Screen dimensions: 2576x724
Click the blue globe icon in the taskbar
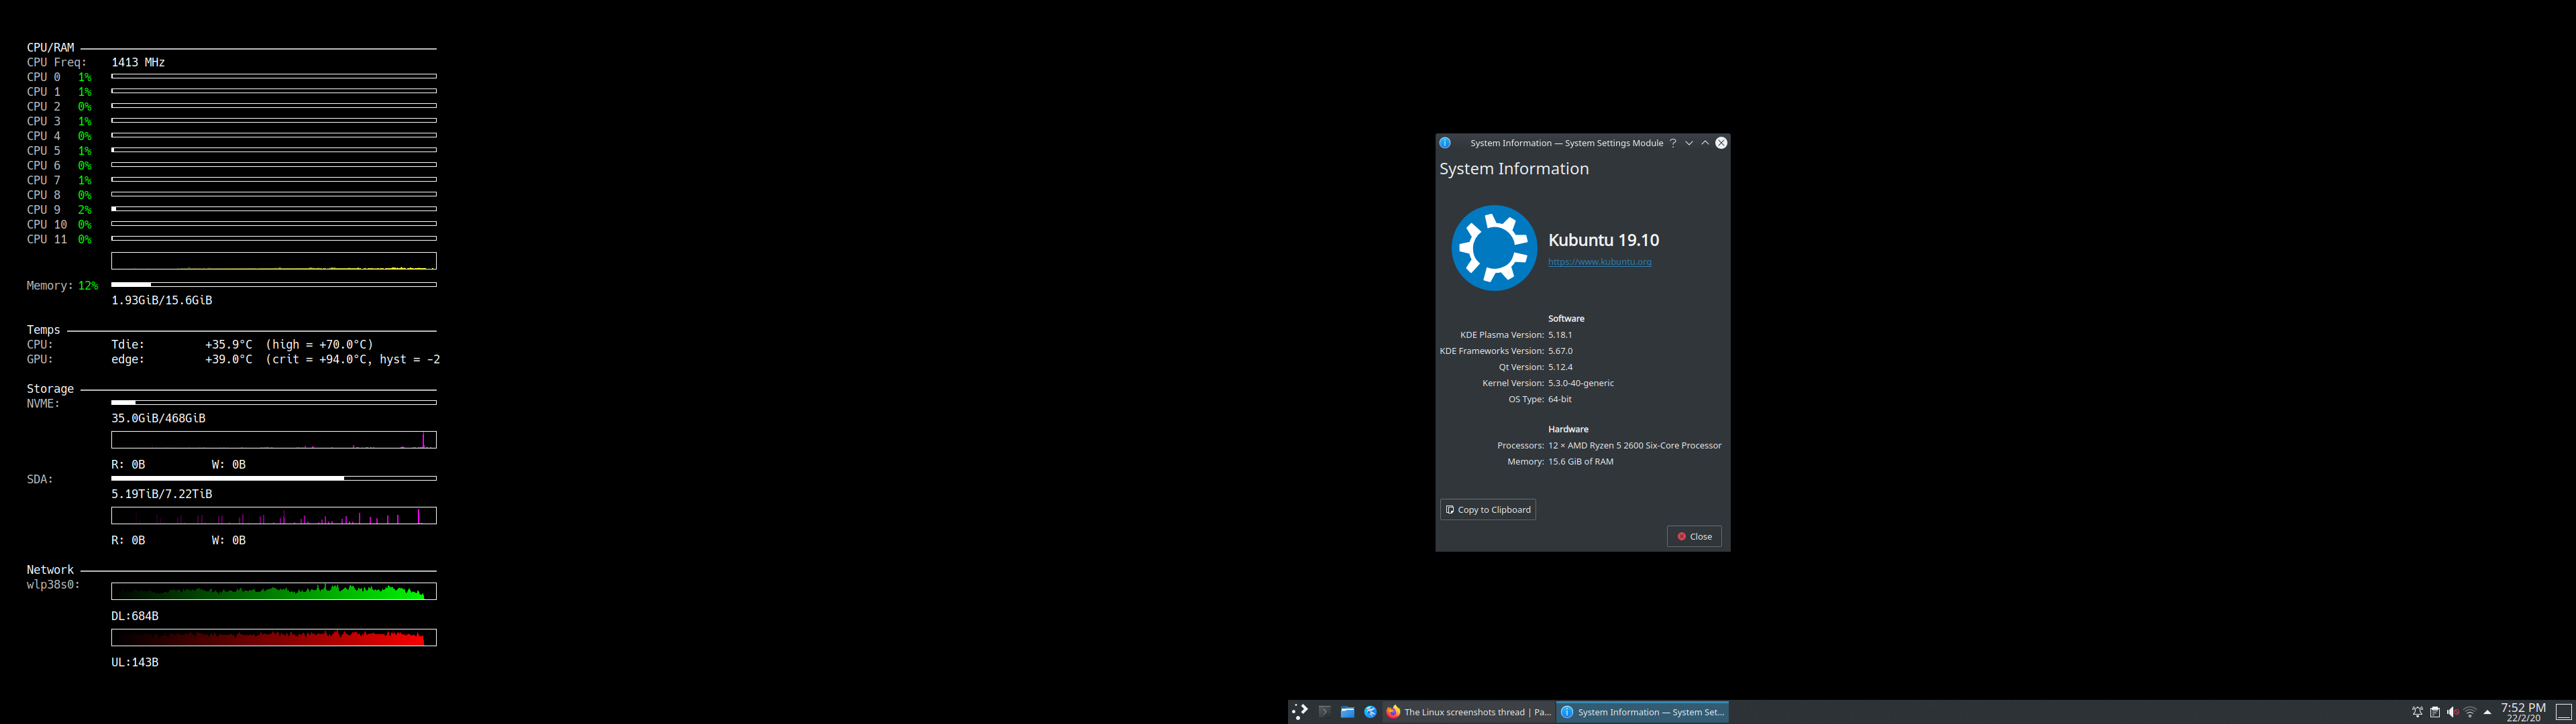[x=1370, y=712]
